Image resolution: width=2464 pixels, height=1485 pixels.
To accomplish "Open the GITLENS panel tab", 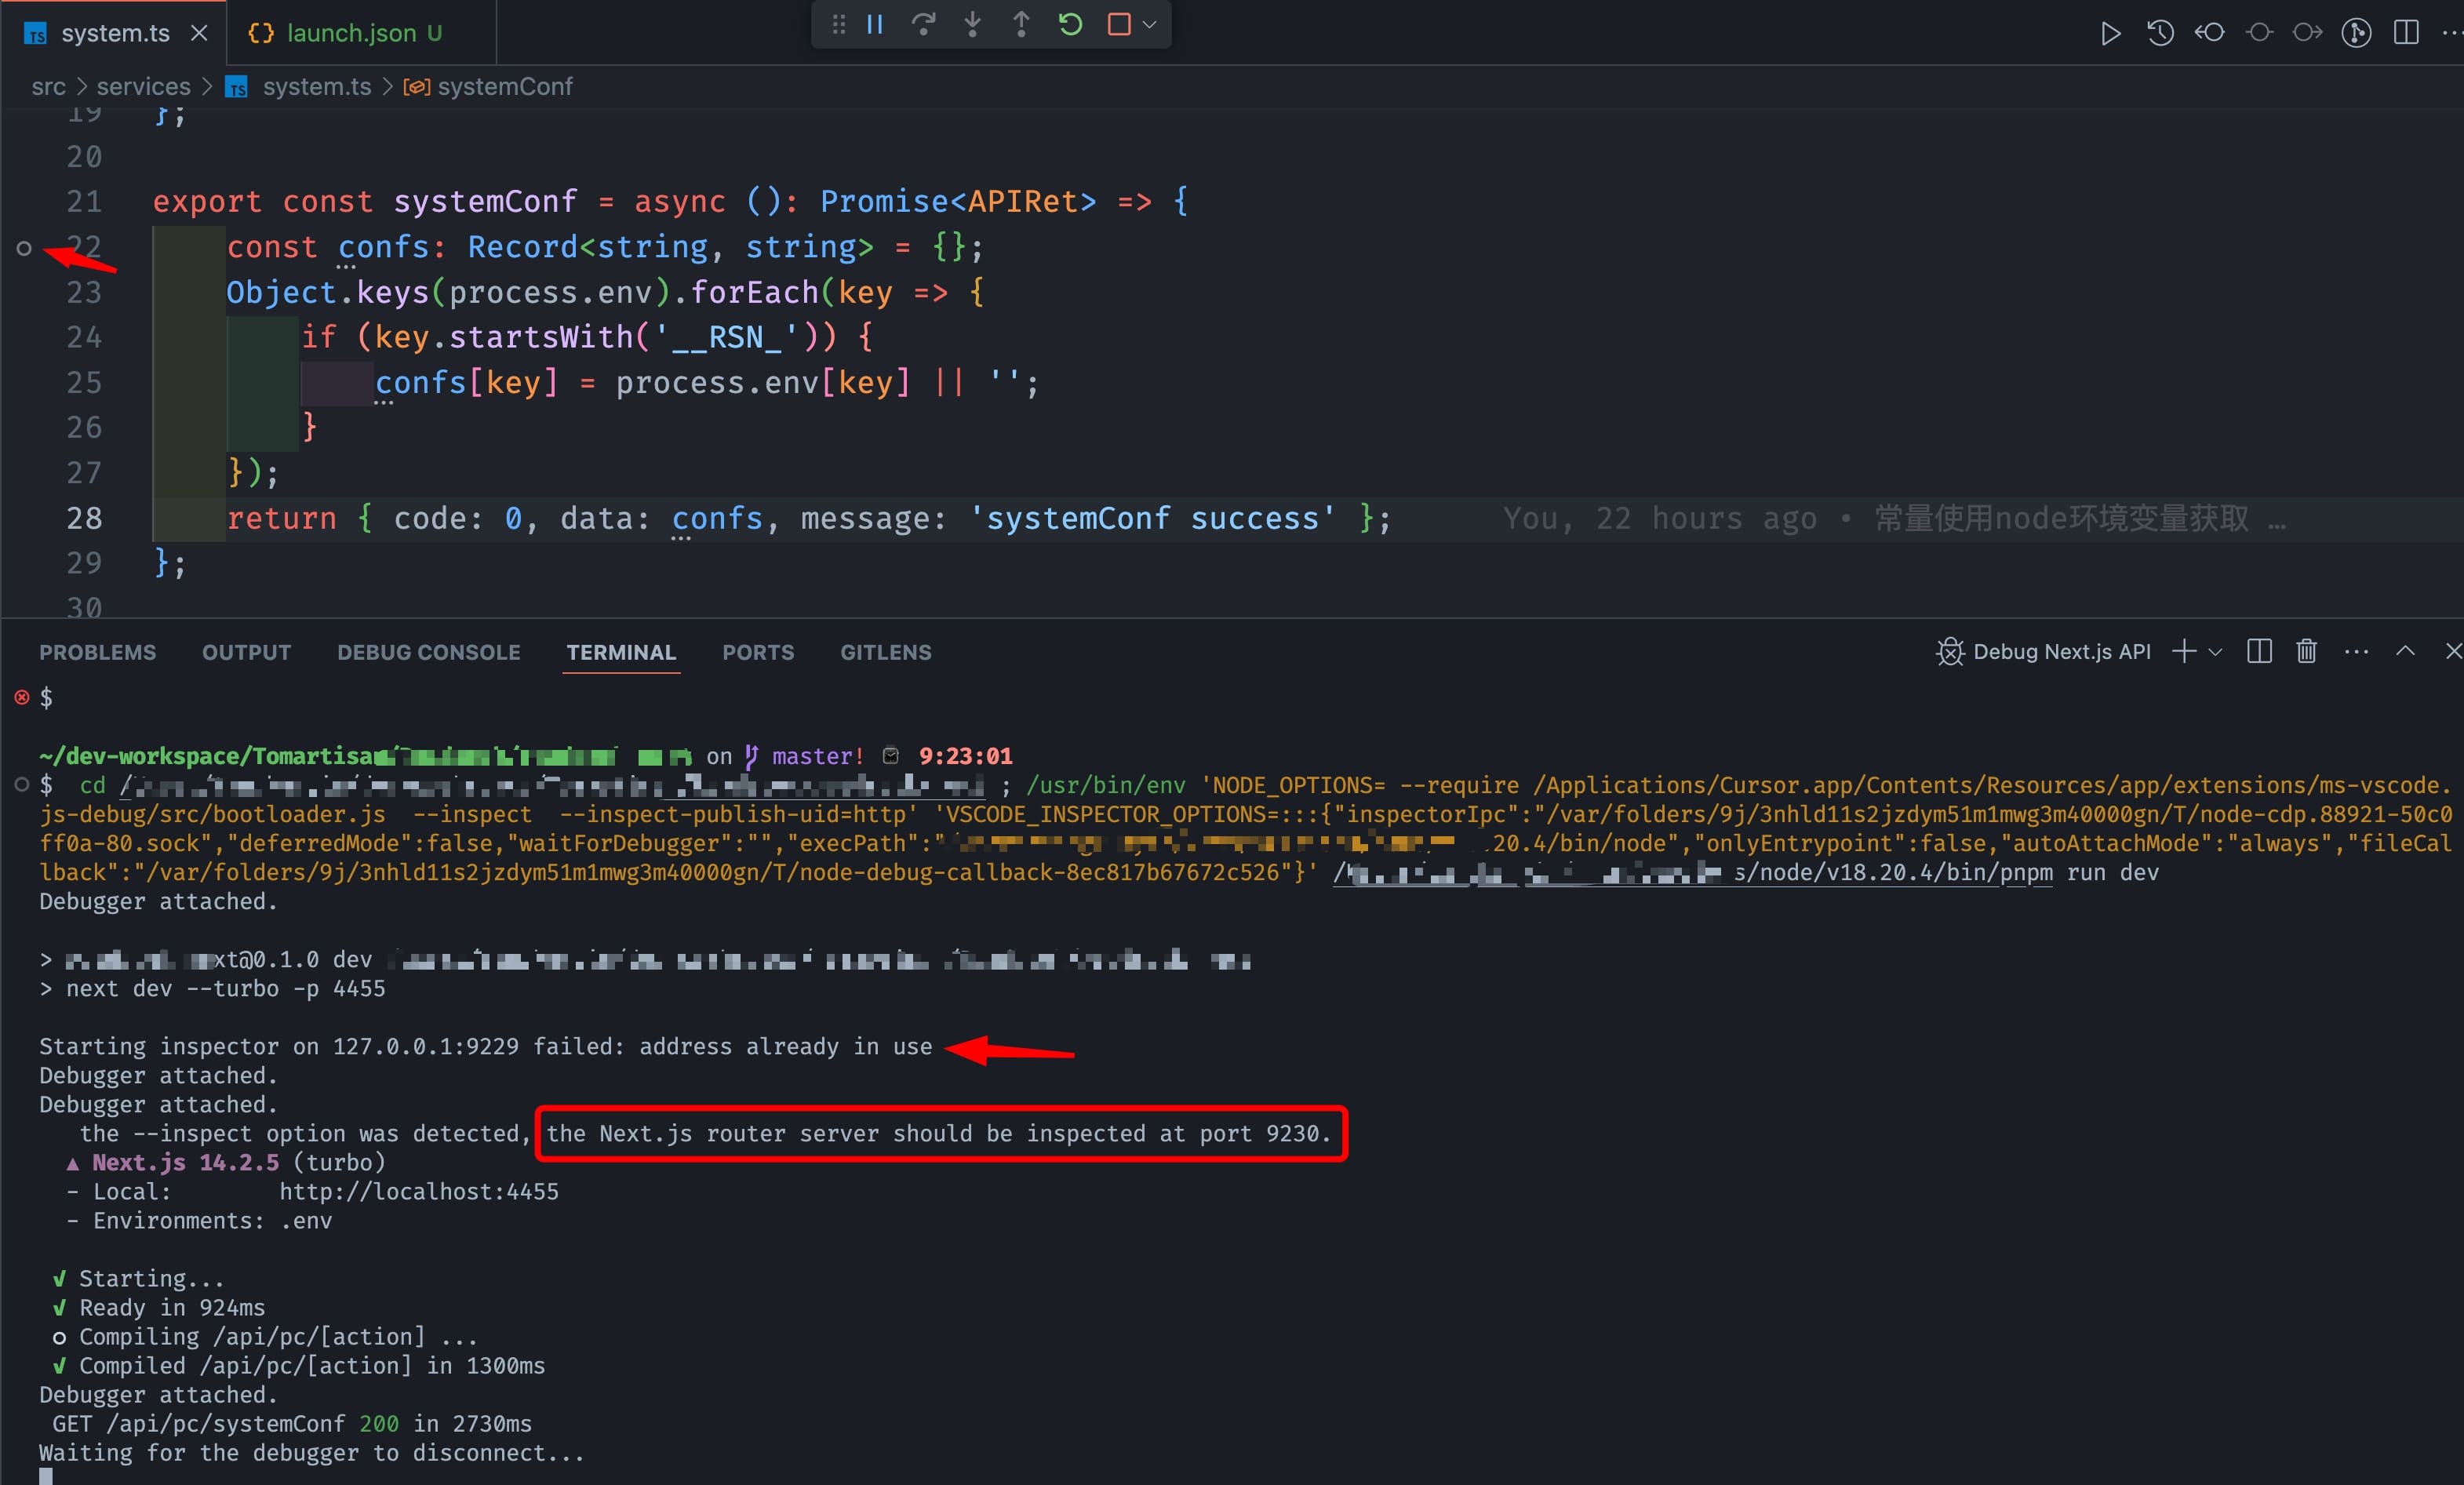I will coord(884,651).
